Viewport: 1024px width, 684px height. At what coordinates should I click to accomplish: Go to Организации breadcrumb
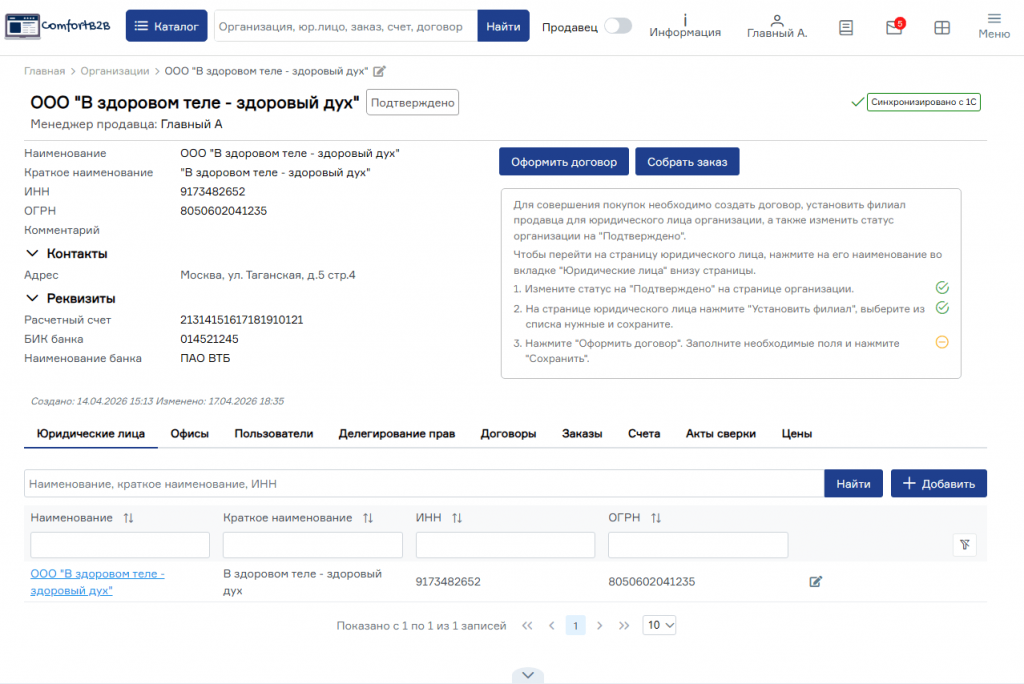point(114,71)
